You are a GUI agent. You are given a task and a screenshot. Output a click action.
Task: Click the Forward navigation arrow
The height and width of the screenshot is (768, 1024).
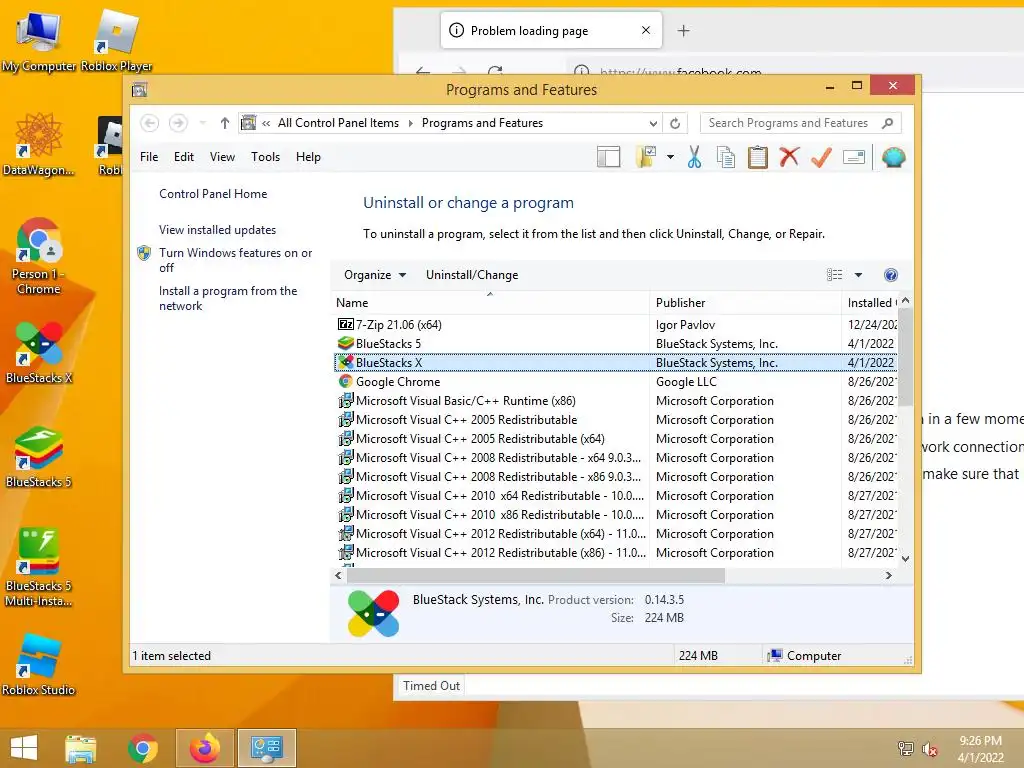click(178, 123)
